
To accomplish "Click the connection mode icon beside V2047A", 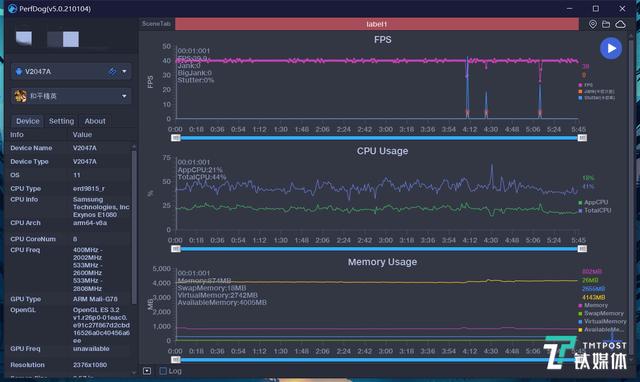I will pos(112,71).
